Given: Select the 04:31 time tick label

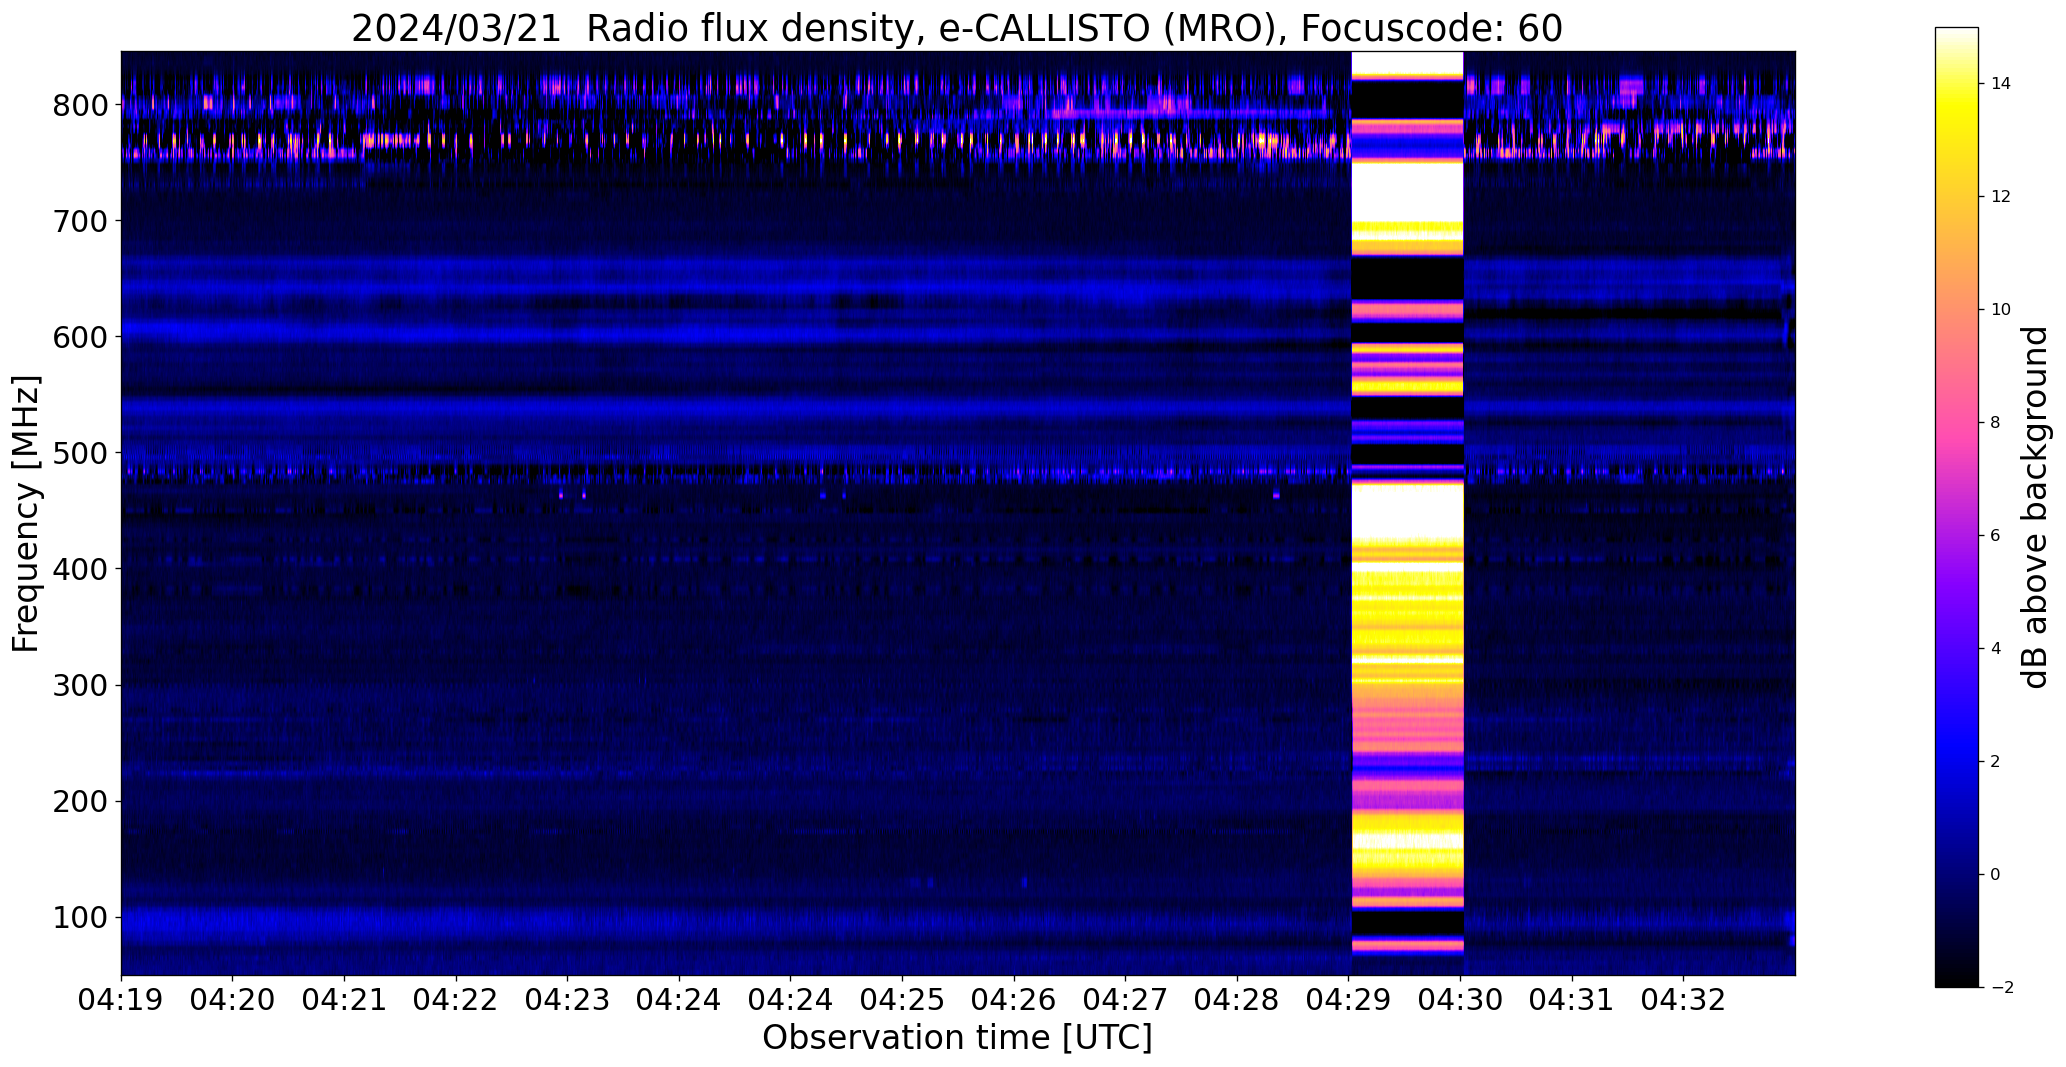Looking at the screenshot, I should [1572, 1000].
